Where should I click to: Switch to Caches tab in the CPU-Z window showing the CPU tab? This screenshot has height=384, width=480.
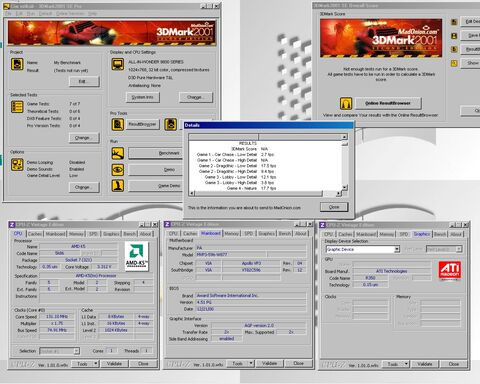click(35, 234)
